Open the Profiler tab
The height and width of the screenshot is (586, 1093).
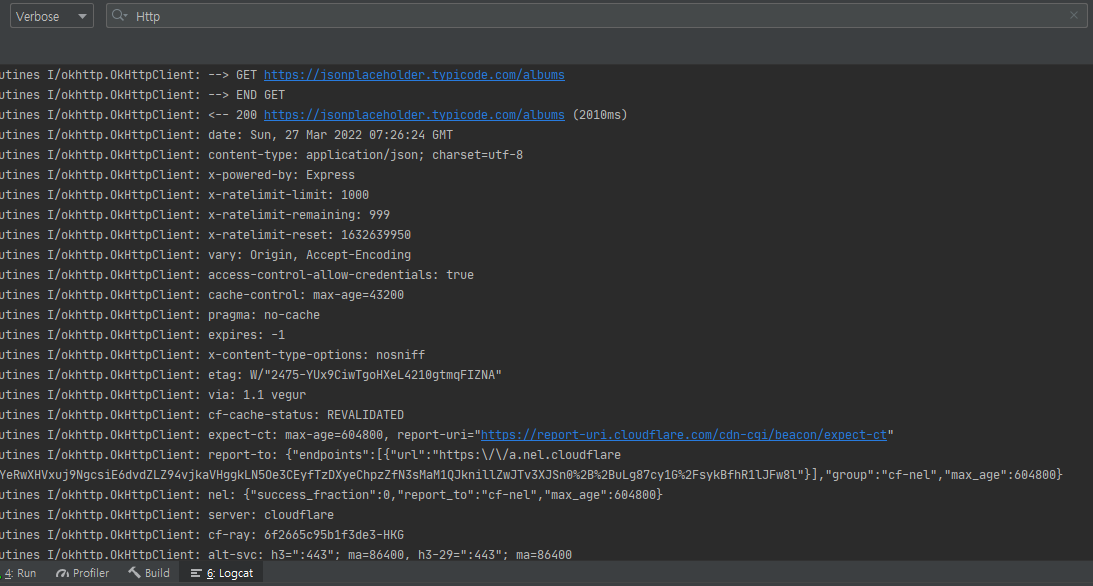[x=82, y=573]
